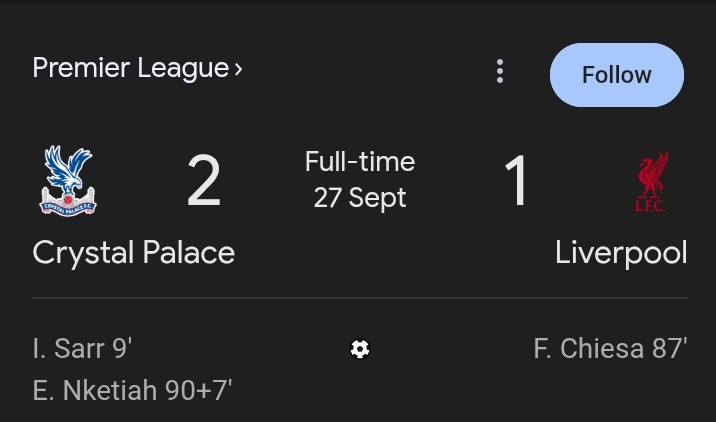Image resolution: width=716 pixels, height=422 pixels.
Task: Select goal scorer F. Chiesa
Action: (588, 348)
